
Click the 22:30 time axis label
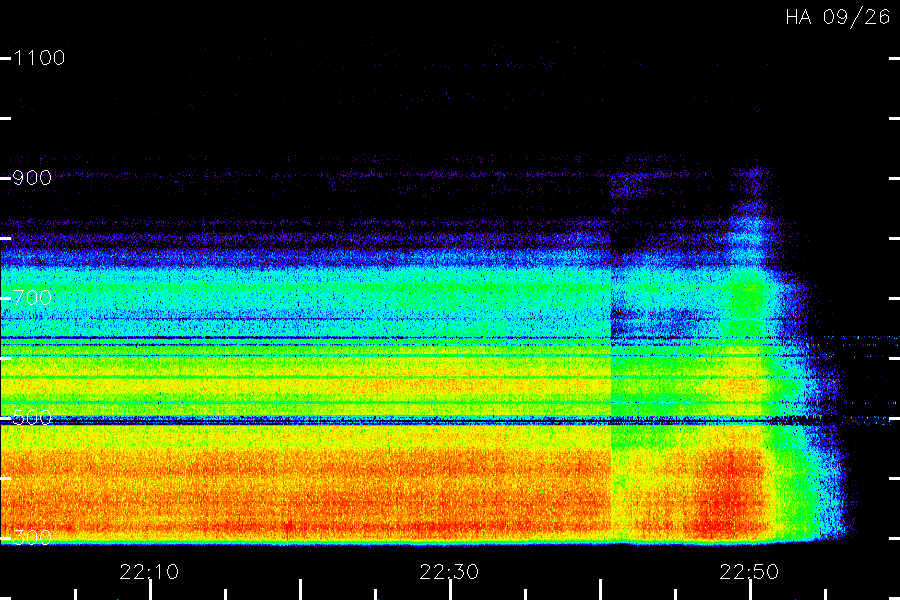(x=449, y=572)
